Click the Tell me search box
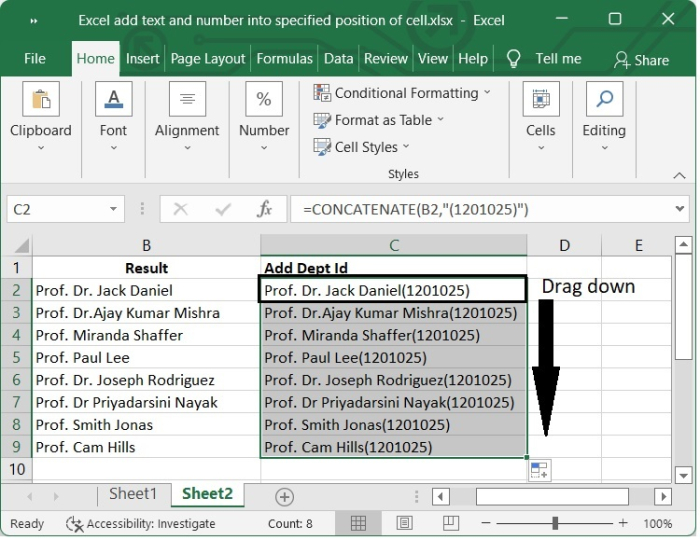The width and height of the screenshot is (700, 540). click(x=558, y=59)
